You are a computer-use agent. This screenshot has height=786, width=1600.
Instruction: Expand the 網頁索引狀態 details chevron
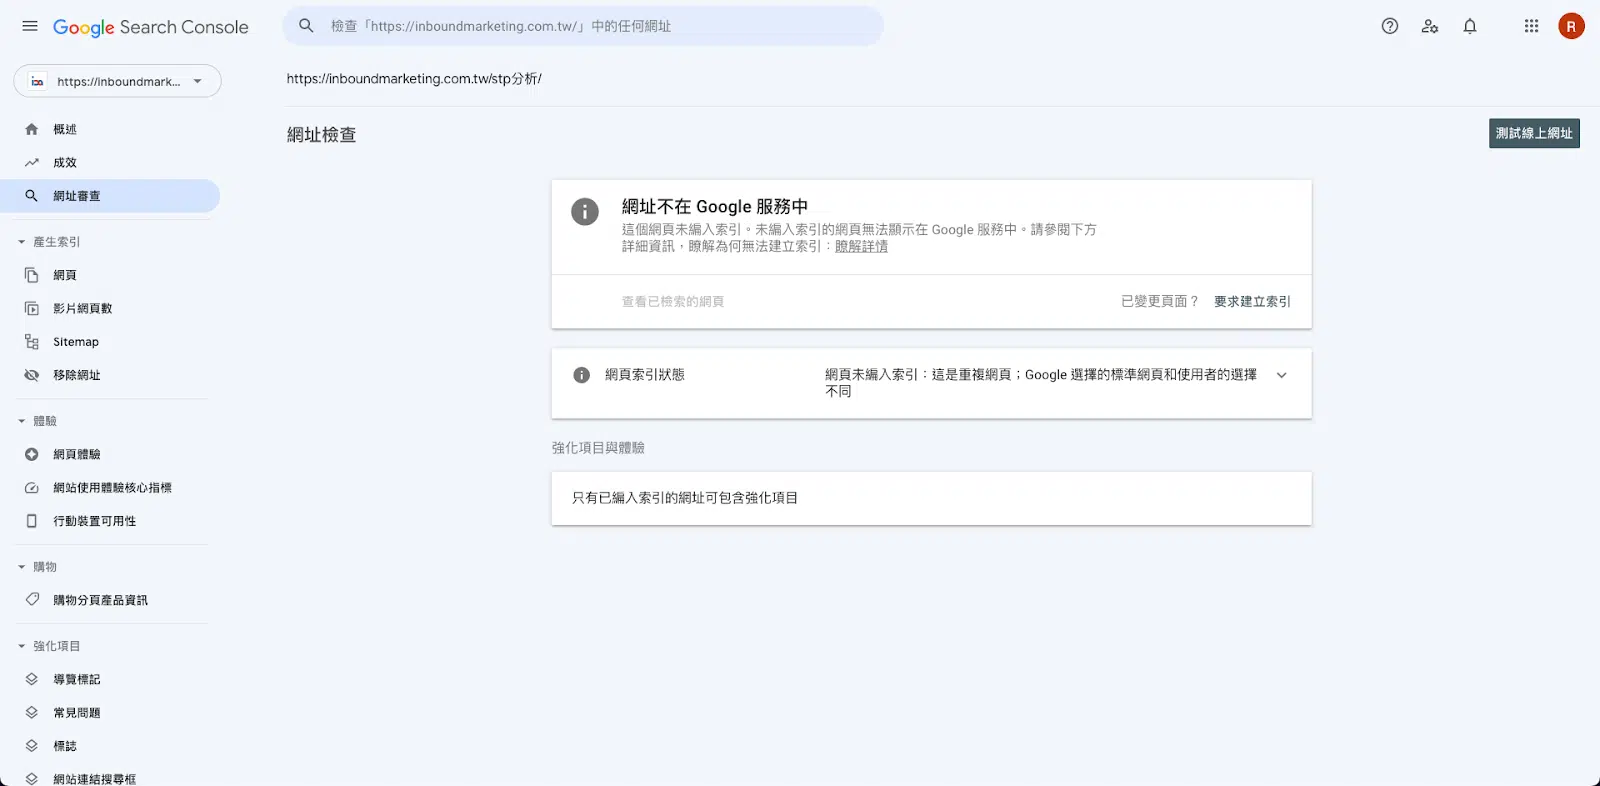[x=1282, y=375]
